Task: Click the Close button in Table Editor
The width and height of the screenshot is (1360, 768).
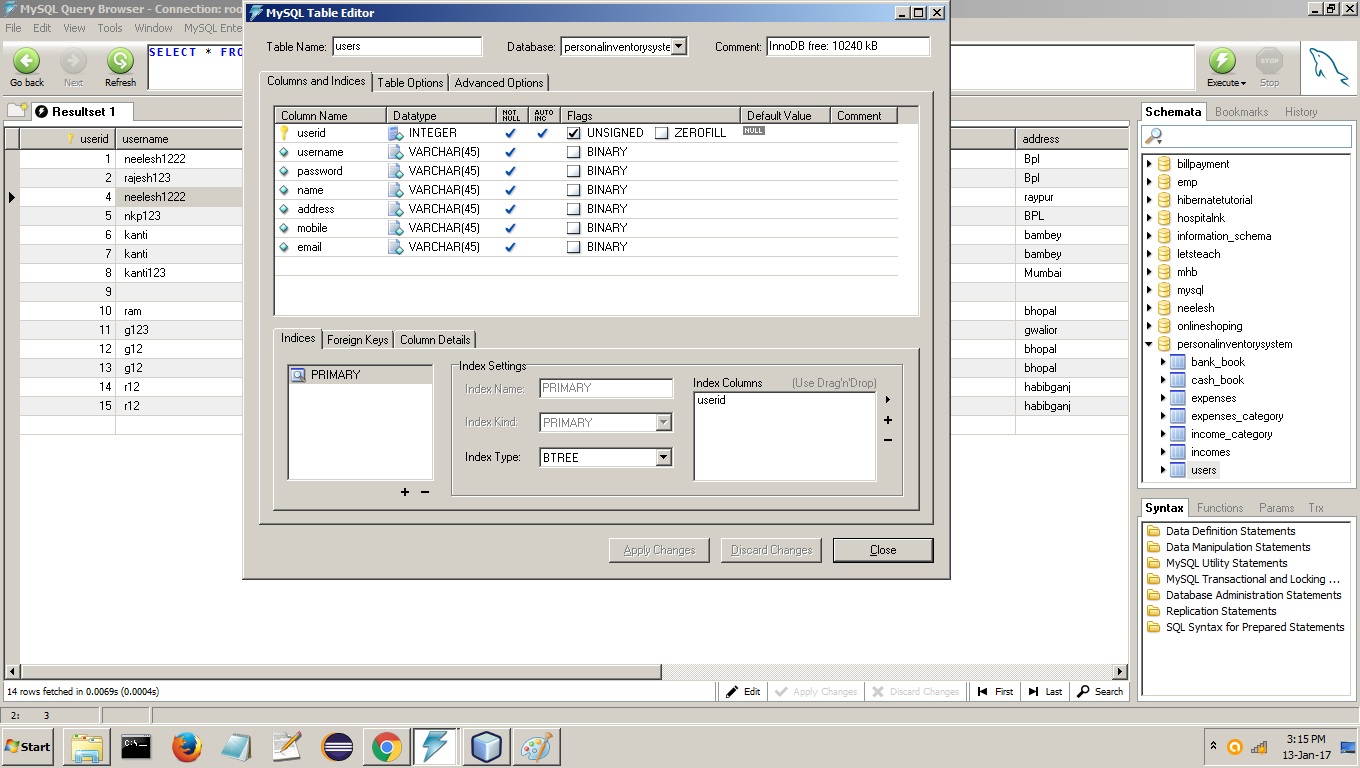Action: point(883,550)
